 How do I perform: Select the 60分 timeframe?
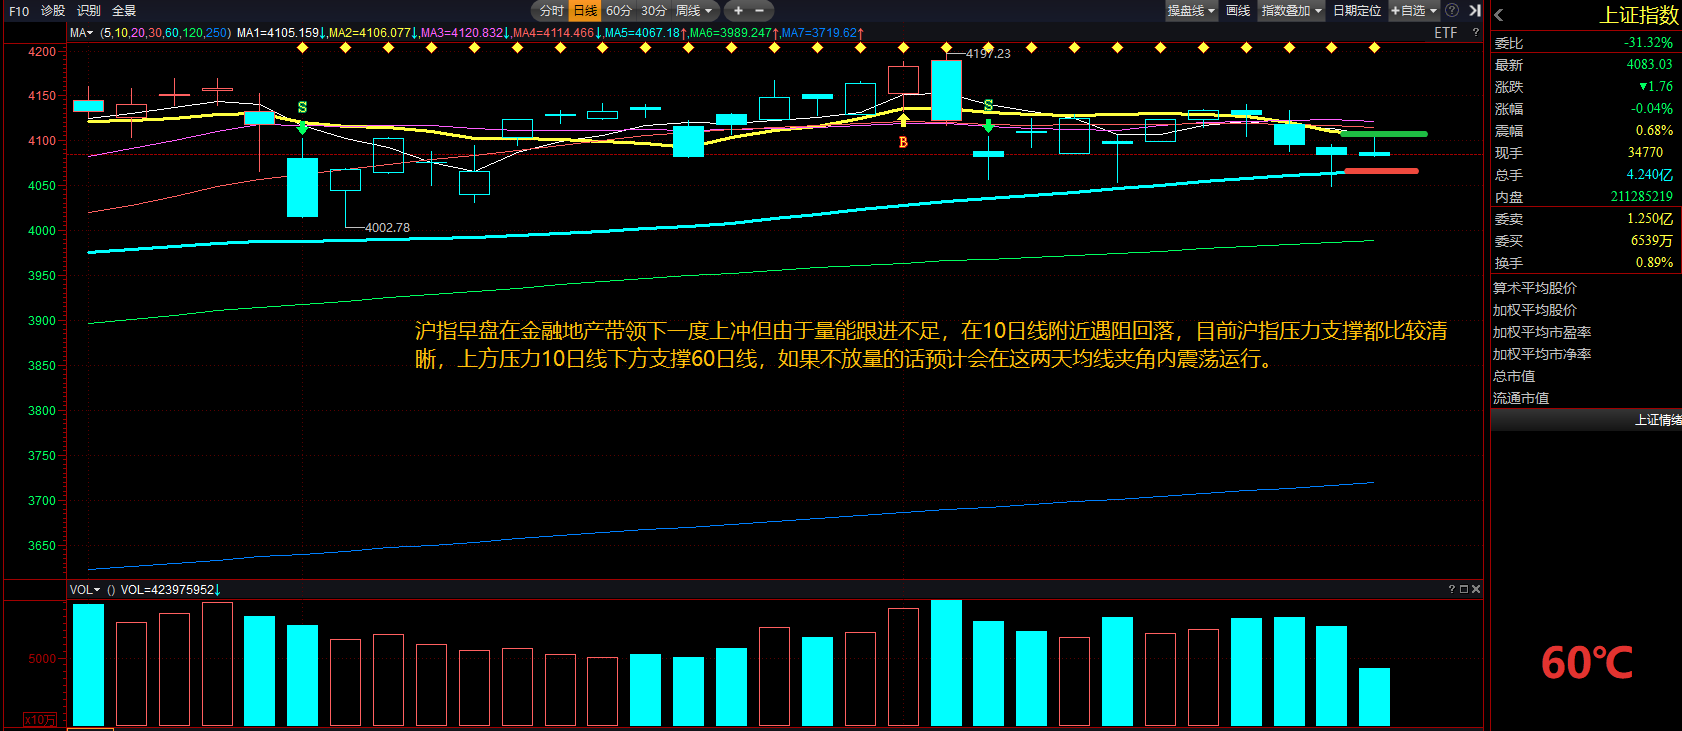click(x=619, y=11)
